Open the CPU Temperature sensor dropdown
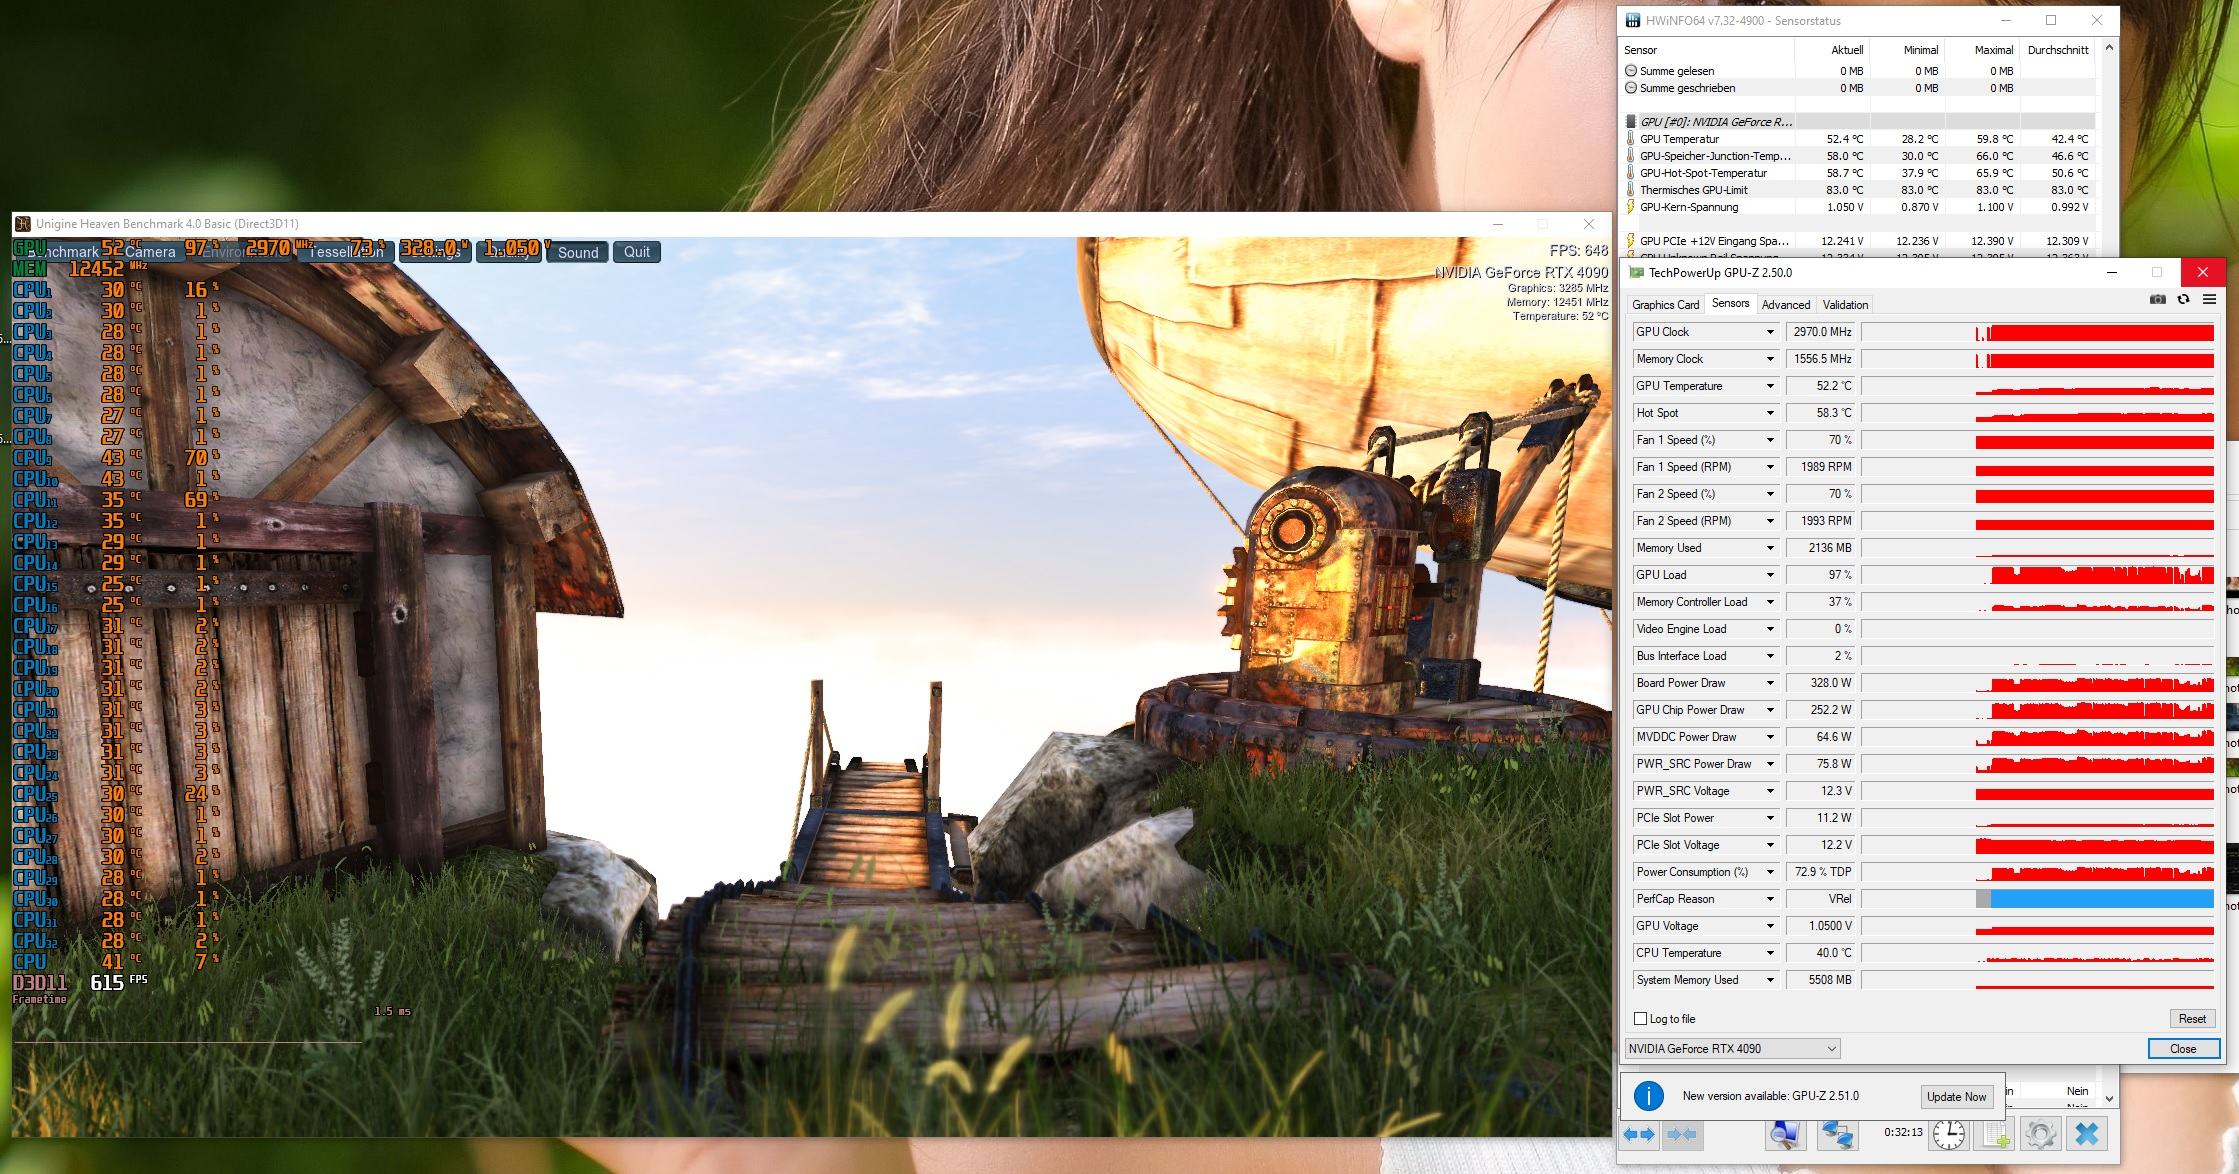This screenshot has width=2239, height=1174. [1769, 953]
